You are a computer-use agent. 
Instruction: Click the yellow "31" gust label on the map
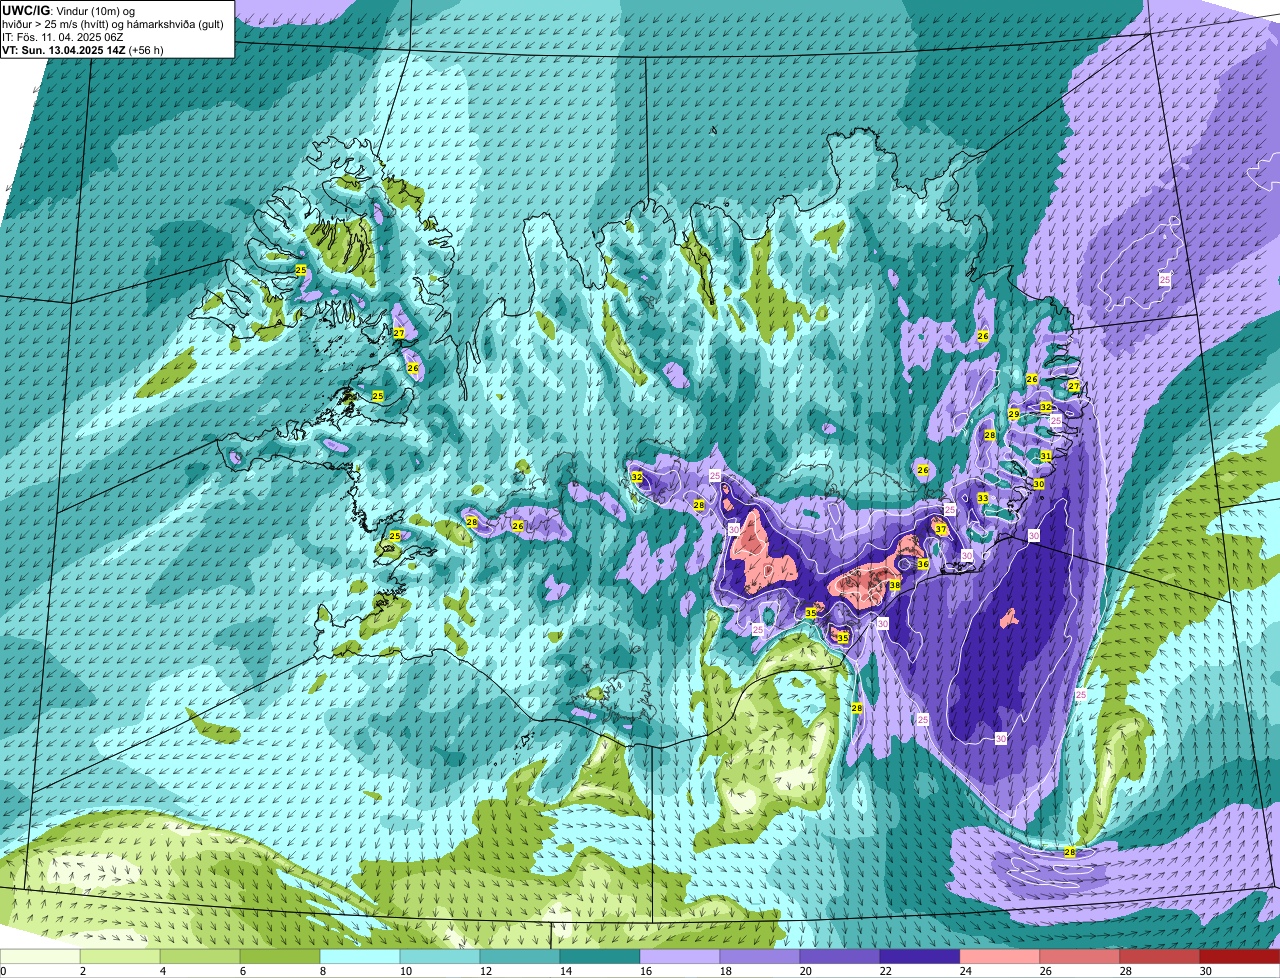click(x=1045, y=455)
